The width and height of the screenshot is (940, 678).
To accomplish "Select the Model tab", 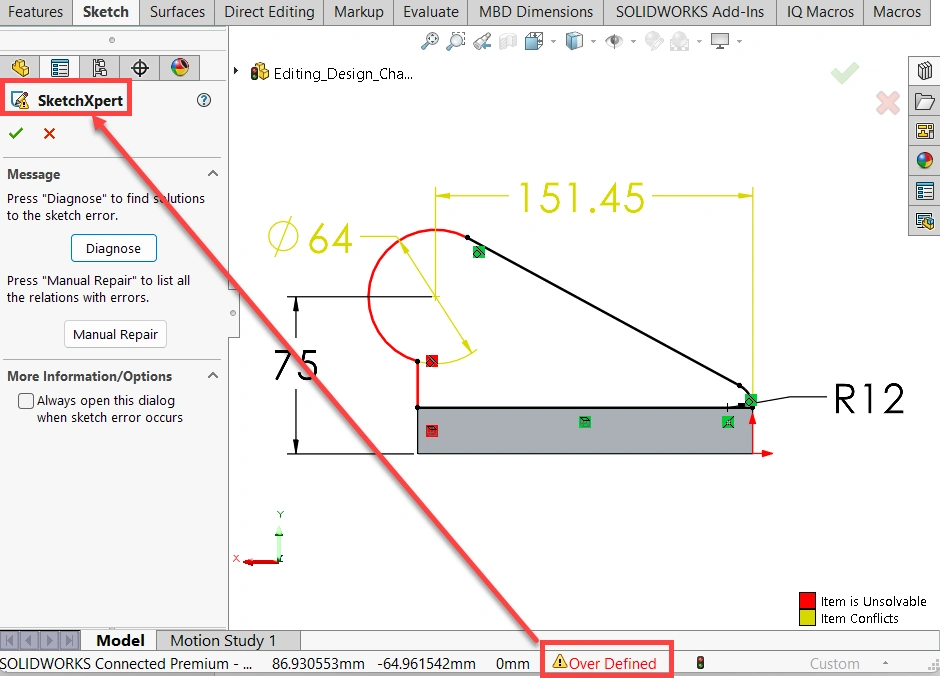I will coord(120,641).
